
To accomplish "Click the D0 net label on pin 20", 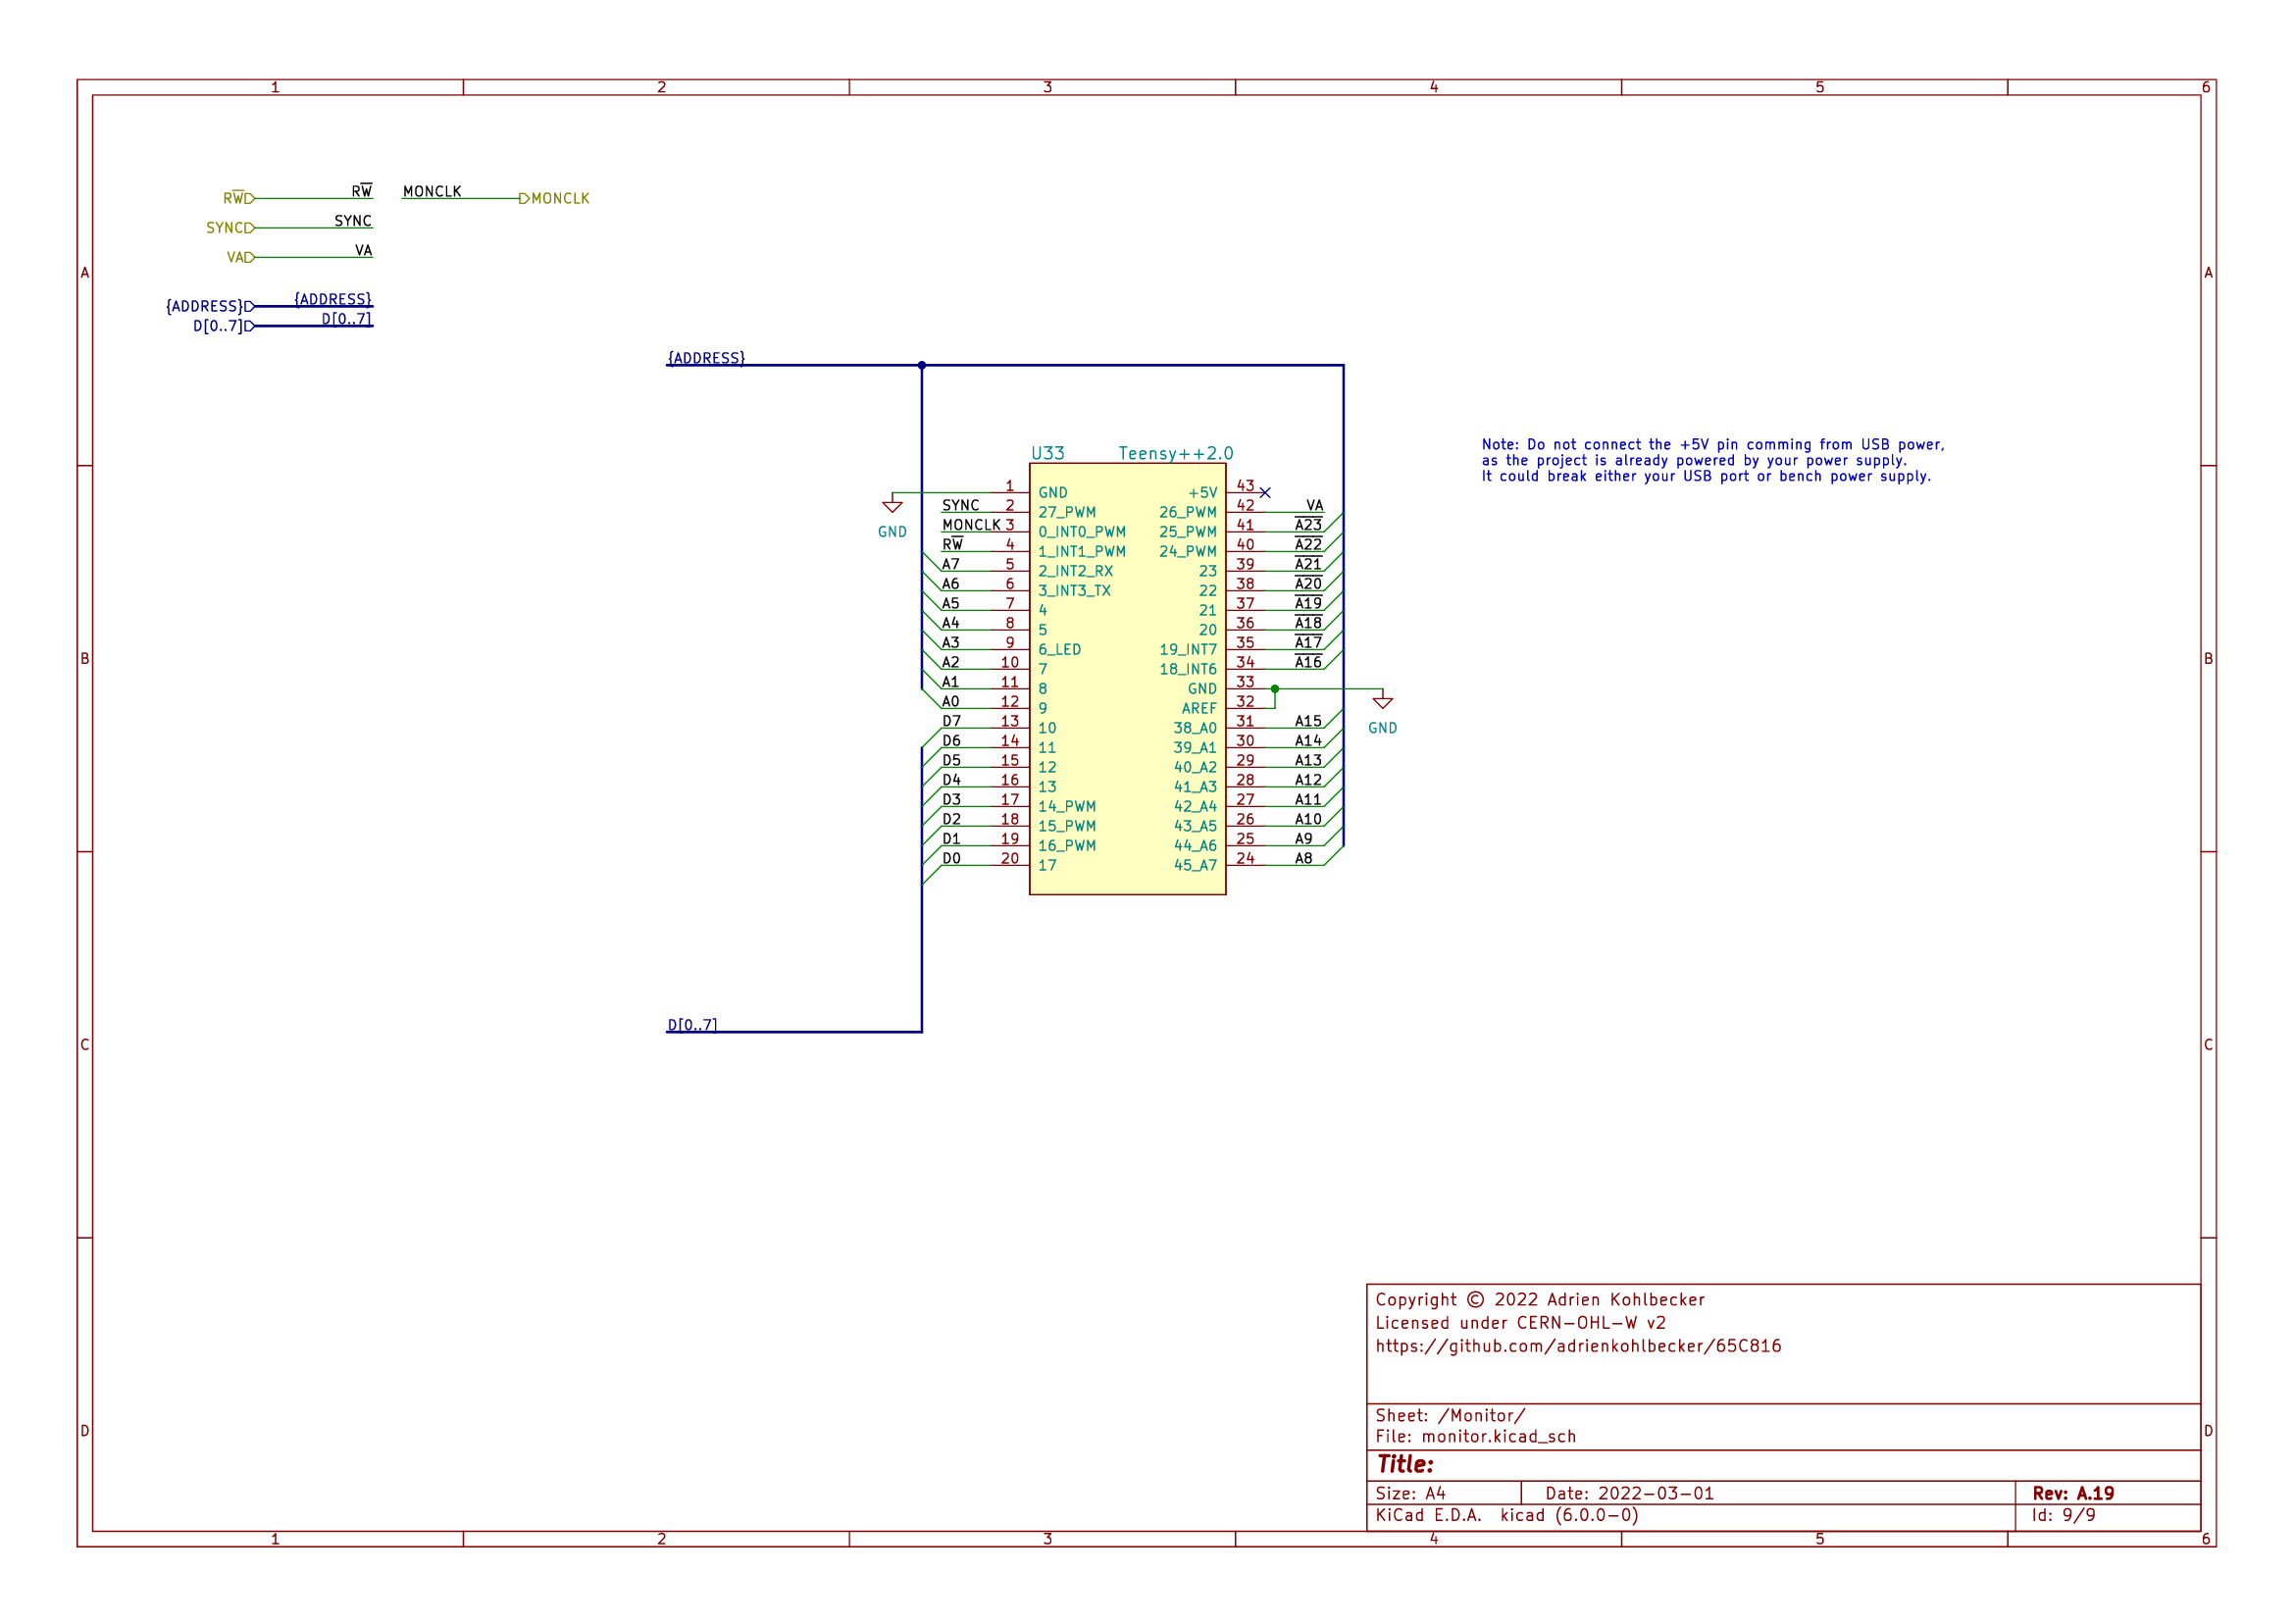I will click(951, 858).
